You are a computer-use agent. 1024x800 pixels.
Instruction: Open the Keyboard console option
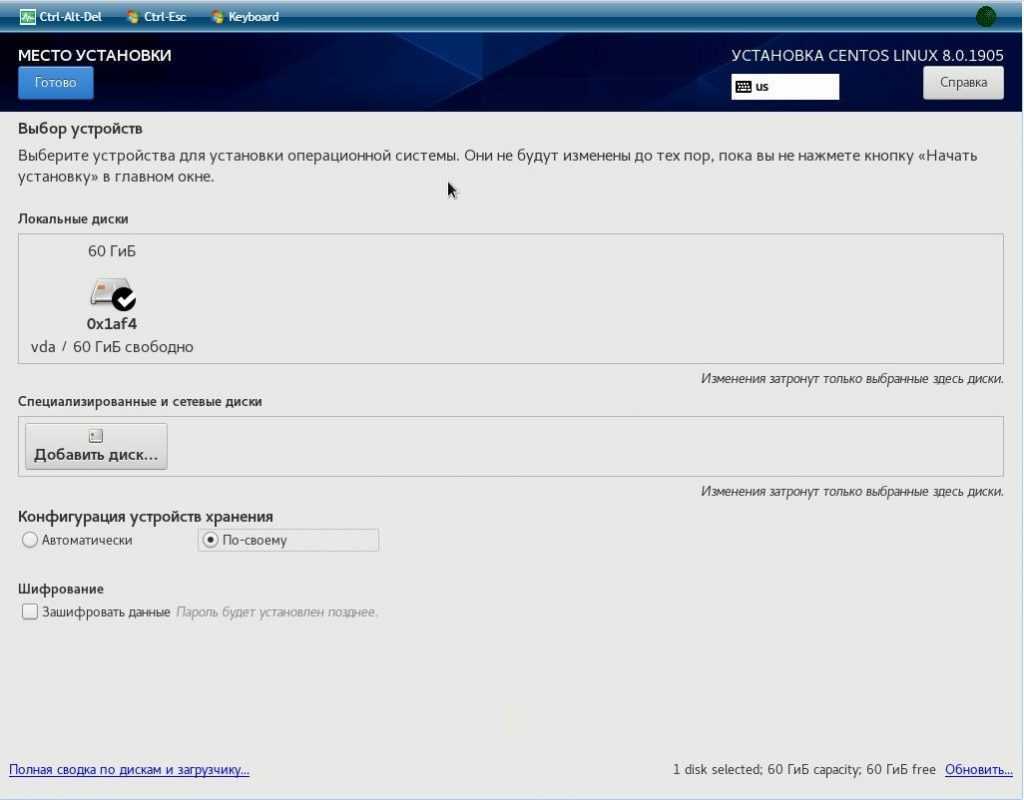(246, 17)
